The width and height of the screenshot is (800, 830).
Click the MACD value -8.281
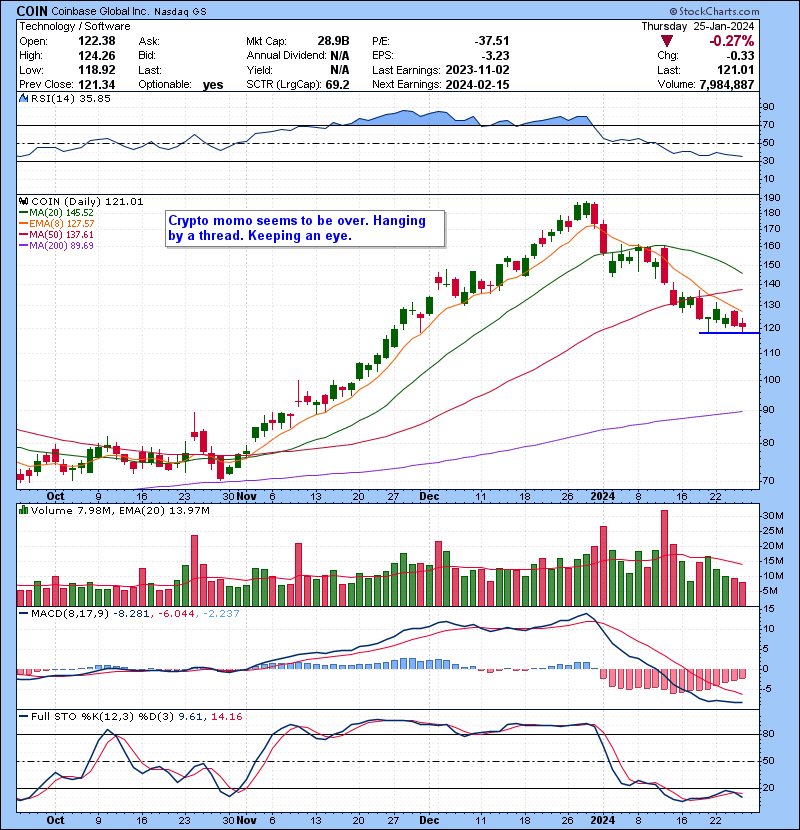point(130,614)
